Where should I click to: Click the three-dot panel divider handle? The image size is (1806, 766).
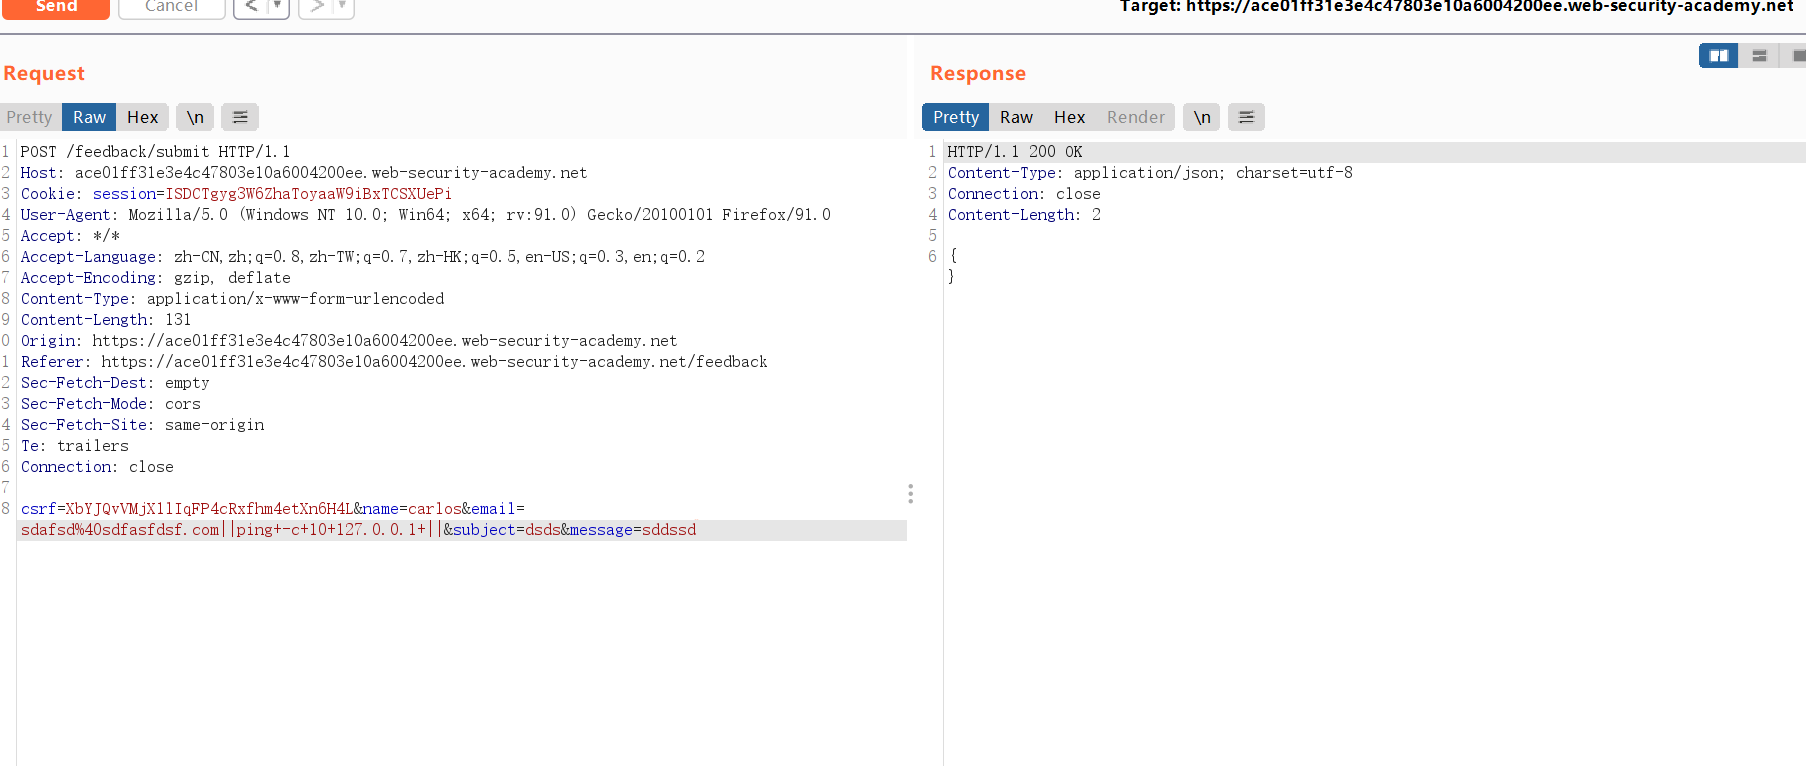pos(910,493)
